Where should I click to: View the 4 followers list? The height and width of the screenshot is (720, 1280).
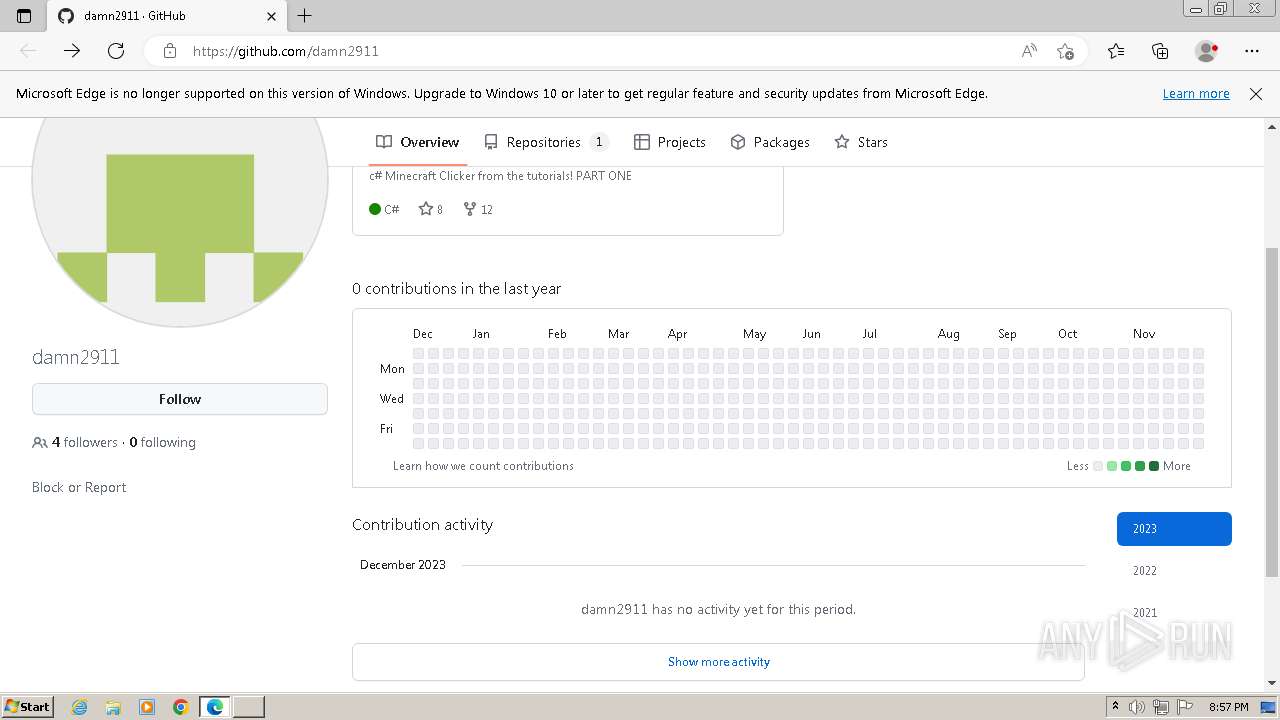point(85,442)
